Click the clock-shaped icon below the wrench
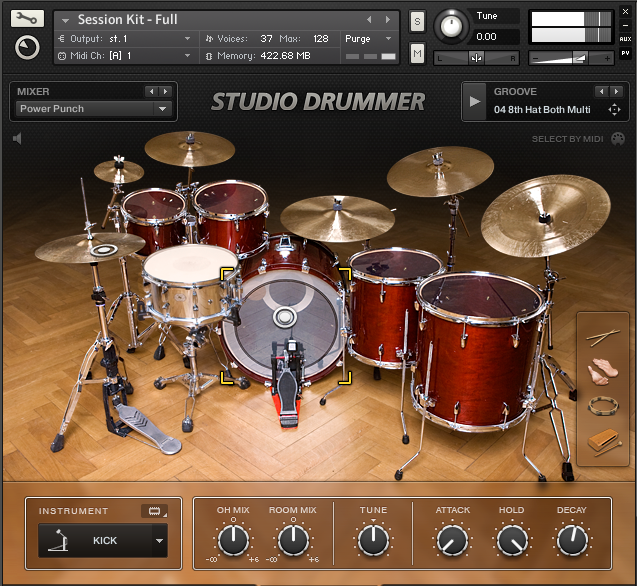 [27, 48]
